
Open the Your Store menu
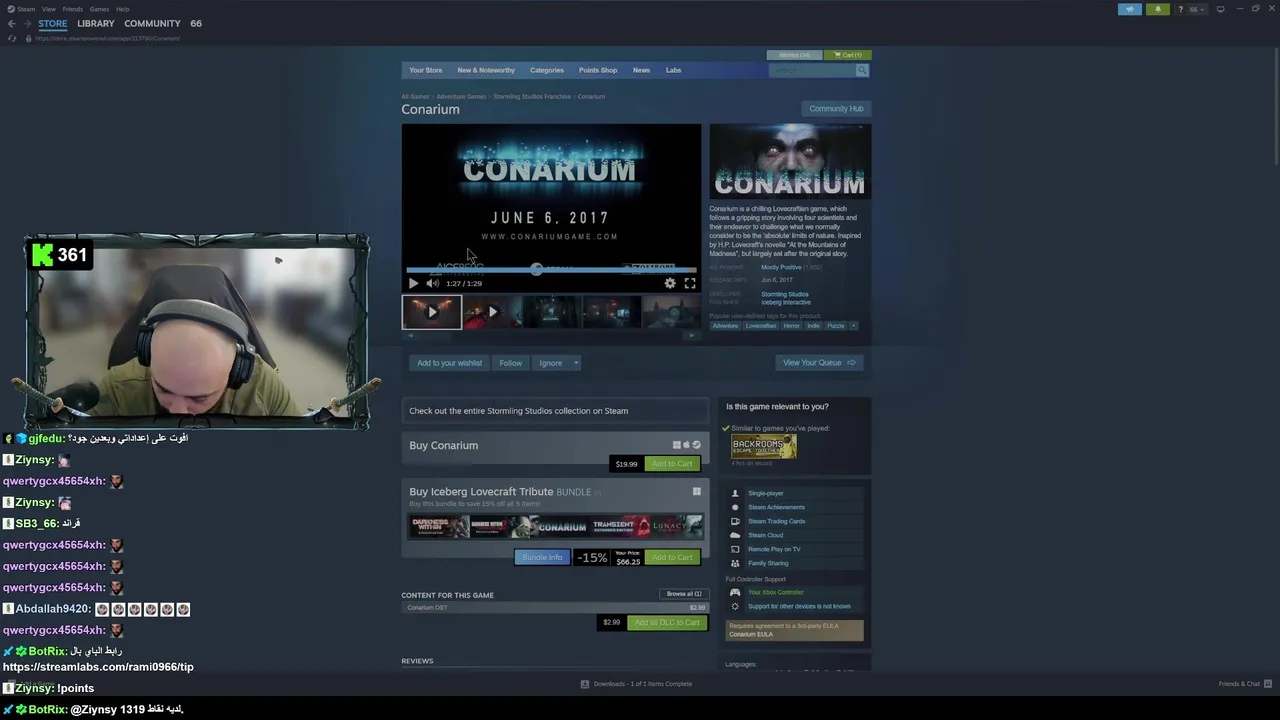coord(425,70)
